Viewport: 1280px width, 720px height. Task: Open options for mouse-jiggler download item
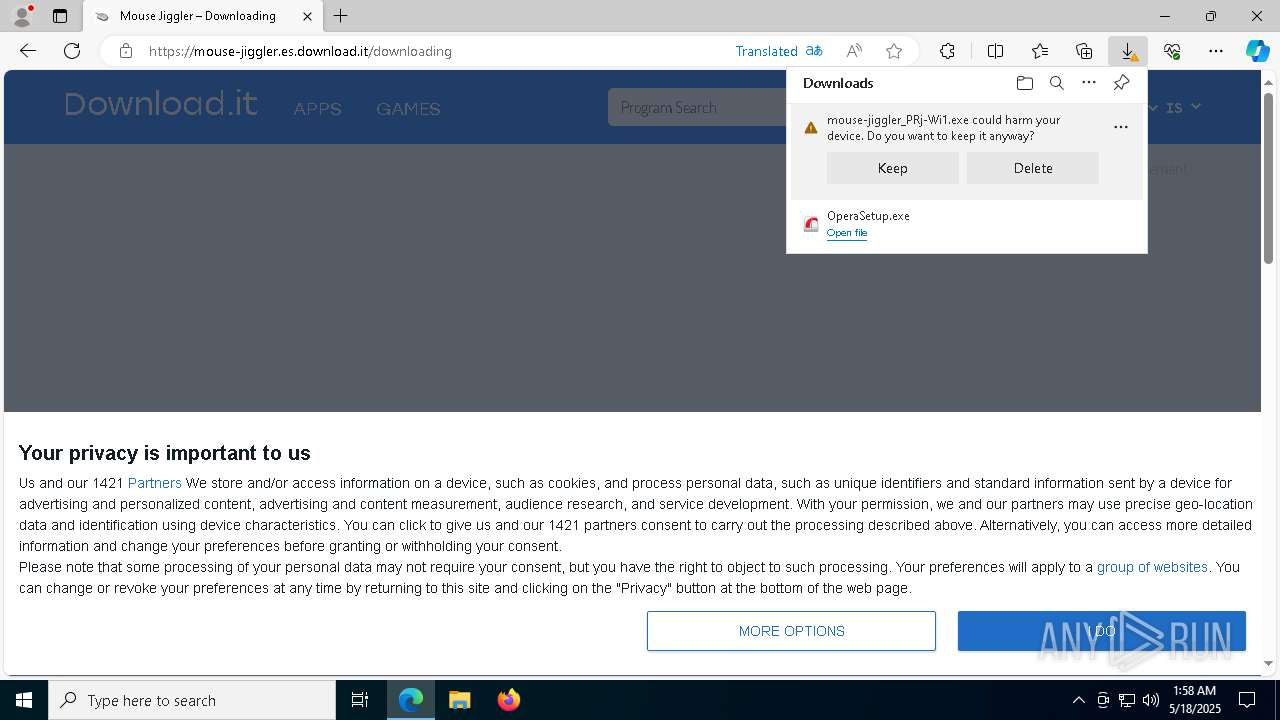(1121, 127)
